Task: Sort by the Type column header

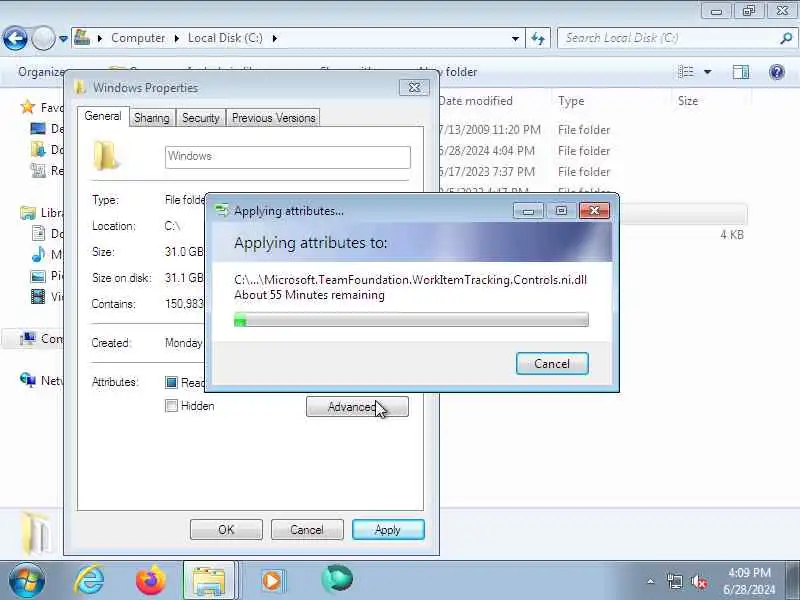Action: click(x=571, y=101)
